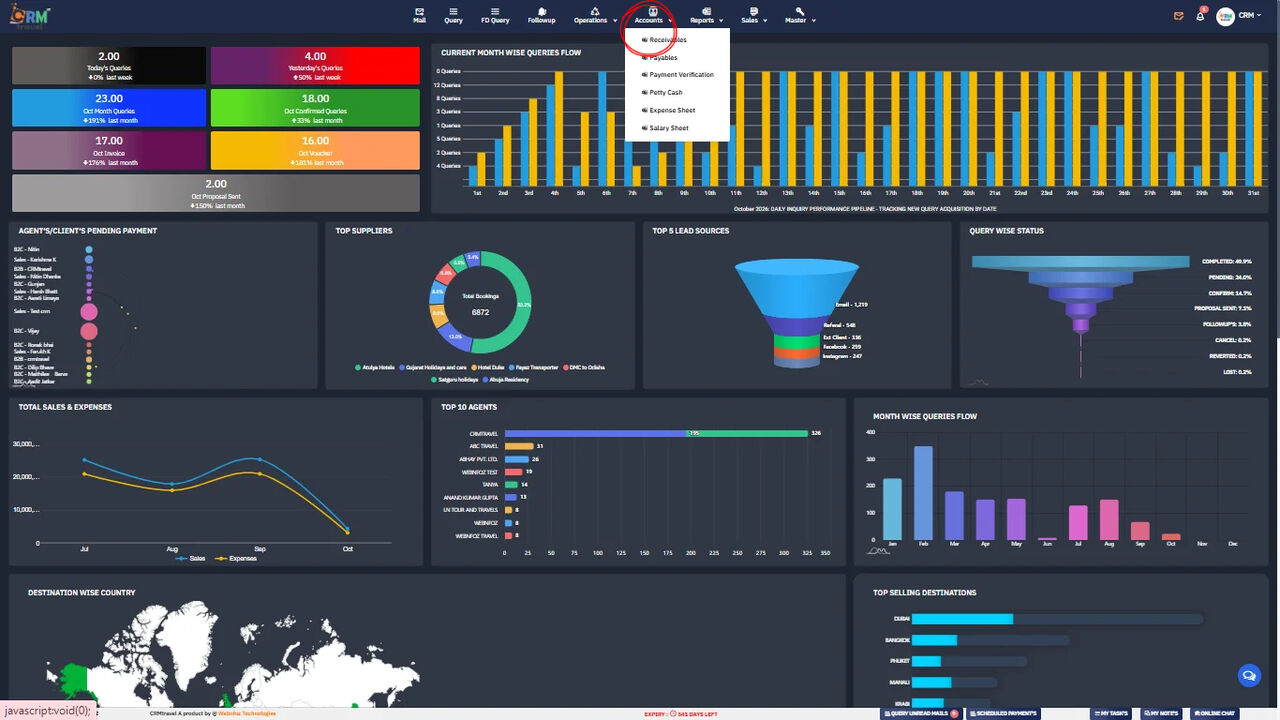Viewport: 1280px width, 720px height.
Task: Open the CRM user profile dropdown arrow
Action: [1259, 16]
